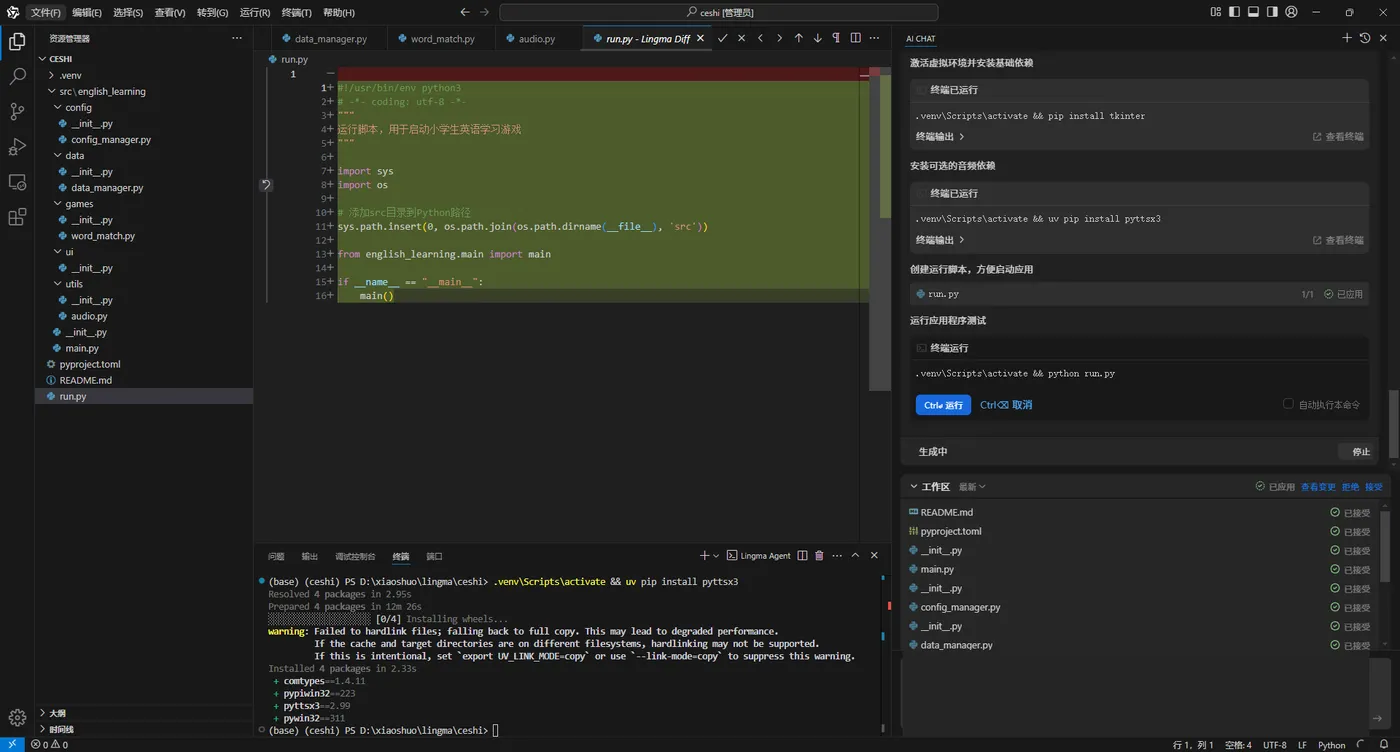Toggle whitespace display with the pilcrow icon
Screen dimensions: 1400x752
coord(836,38)
